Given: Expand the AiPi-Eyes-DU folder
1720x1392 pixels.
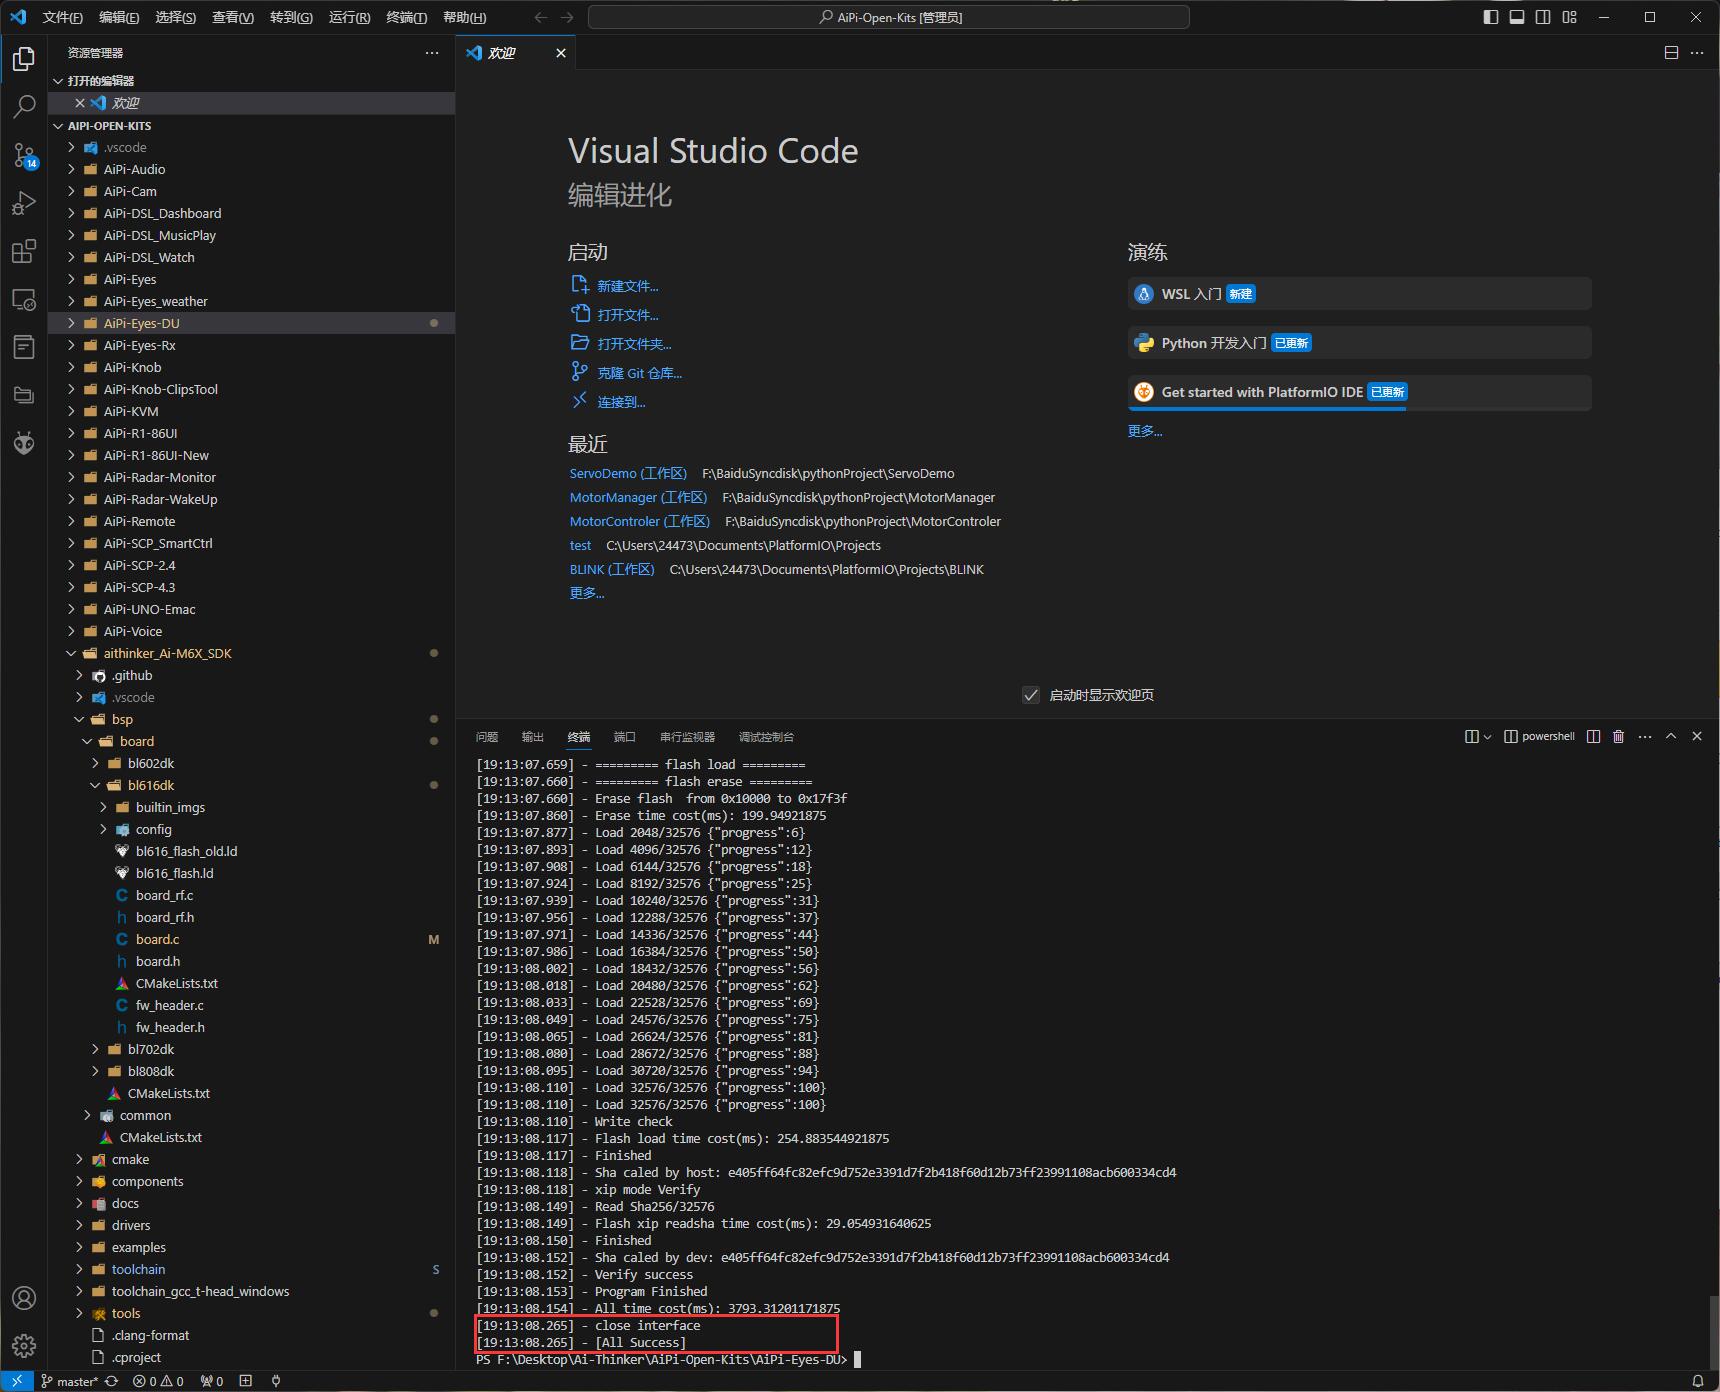Looking at the screenshot, I should click(71, 323).
